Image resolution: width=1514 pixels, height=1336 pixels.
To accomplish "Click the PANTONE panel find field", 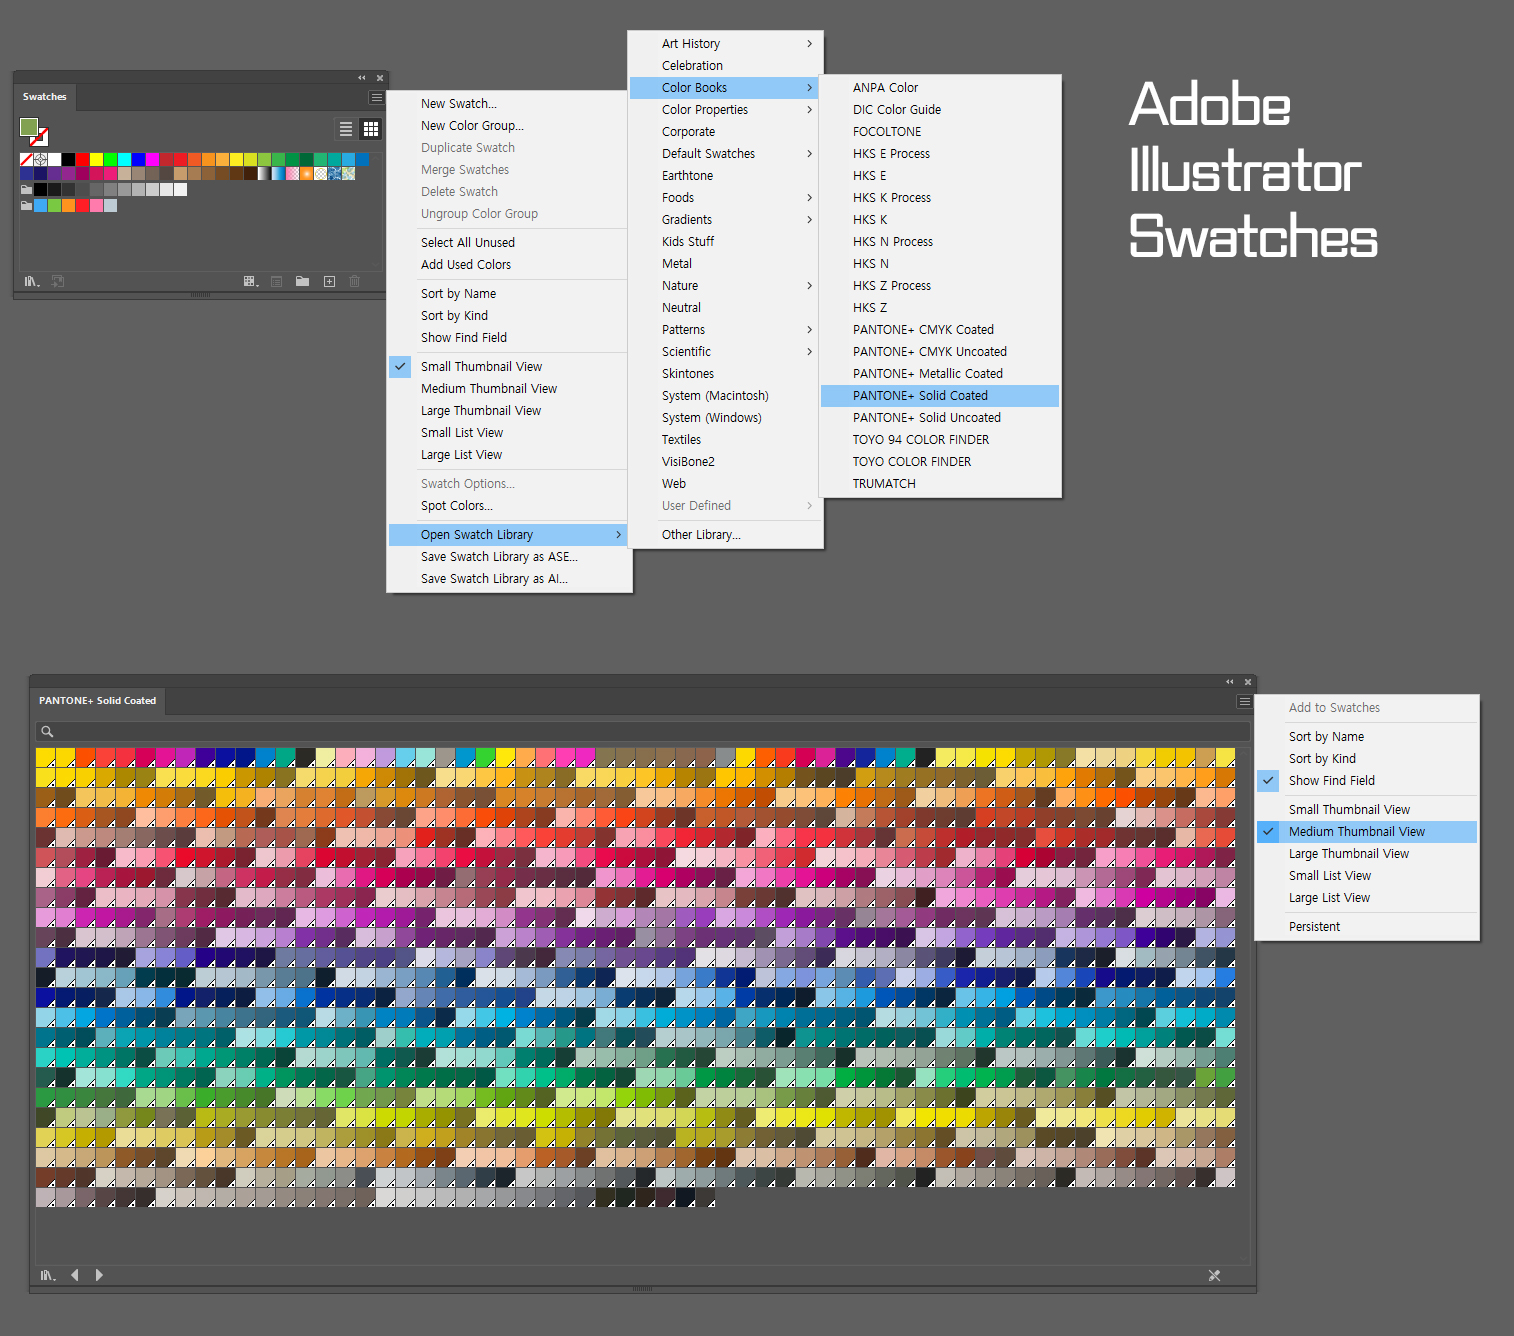I will pyautogui.click(x=643, y=732).
